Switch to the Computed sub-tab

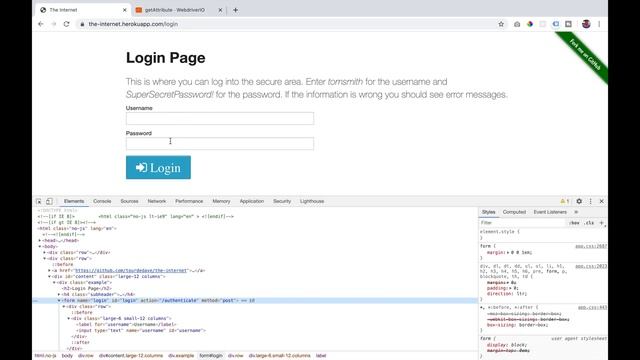tap(514, 212)
